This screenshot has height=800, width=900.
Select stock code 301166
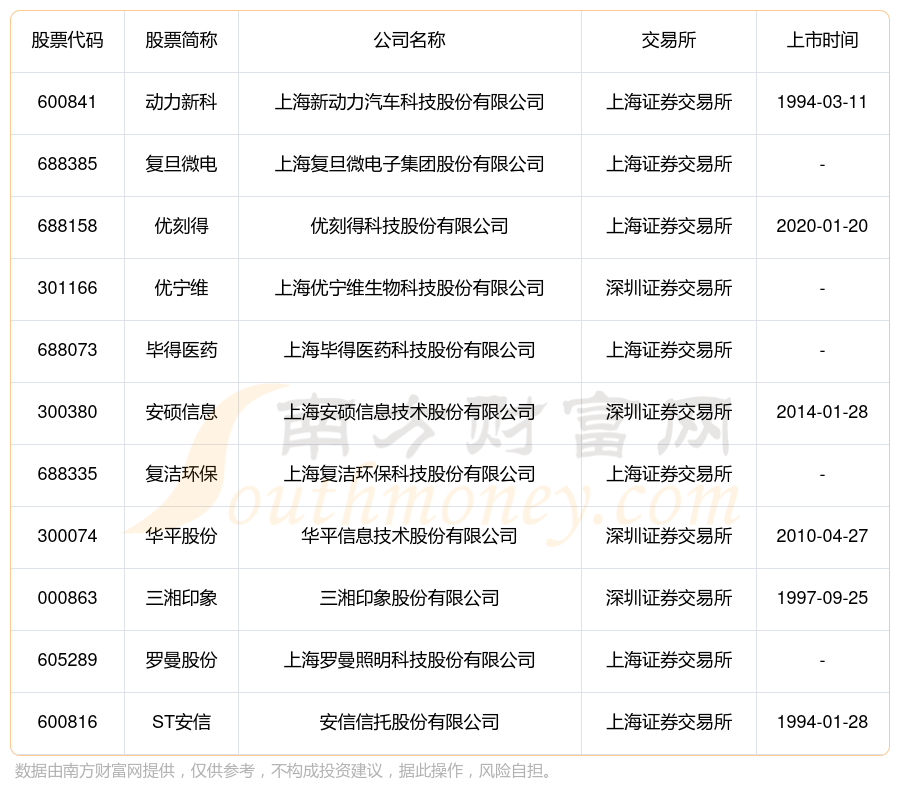pos(67,288)
